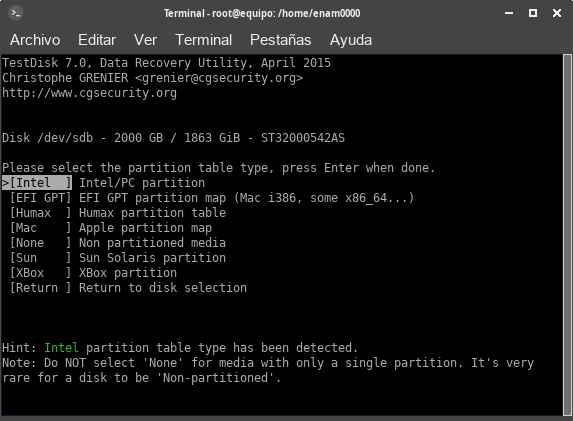The height and width of the screenshot is (421, 573).
Task: Open the Pestañas menu
Action: 280,40
